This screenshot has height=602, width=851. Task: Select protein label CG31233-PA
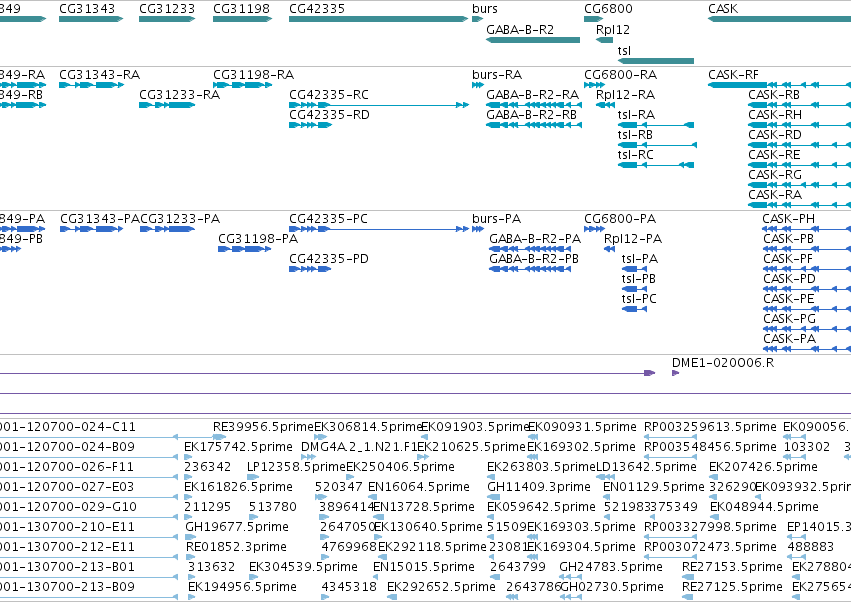tap(180, 219)
